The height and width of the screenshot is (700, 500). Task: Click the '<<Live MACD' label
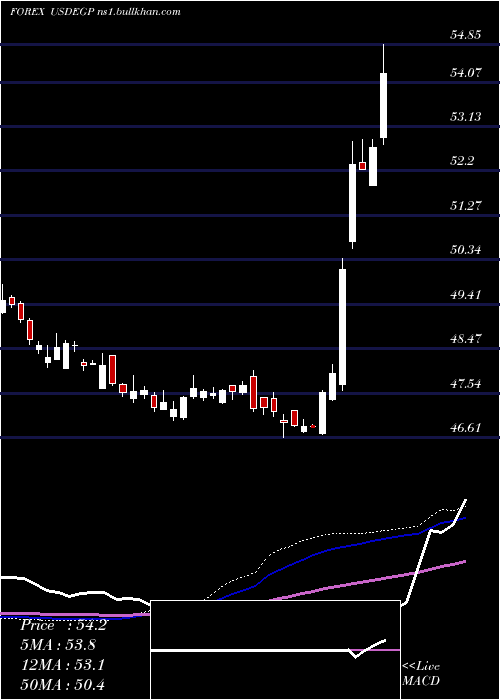click(x=421, y=673)
